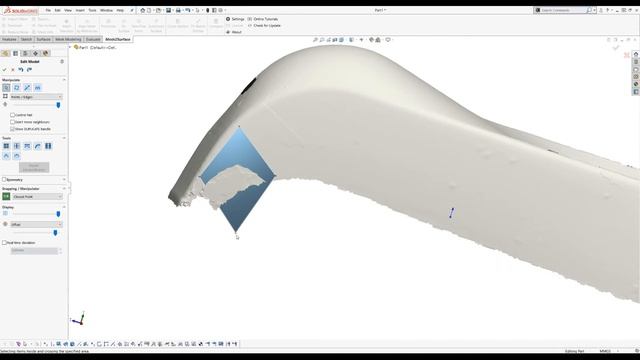
Task: Switch to the Mesh Modeling tab
Action: coord(68,40)
